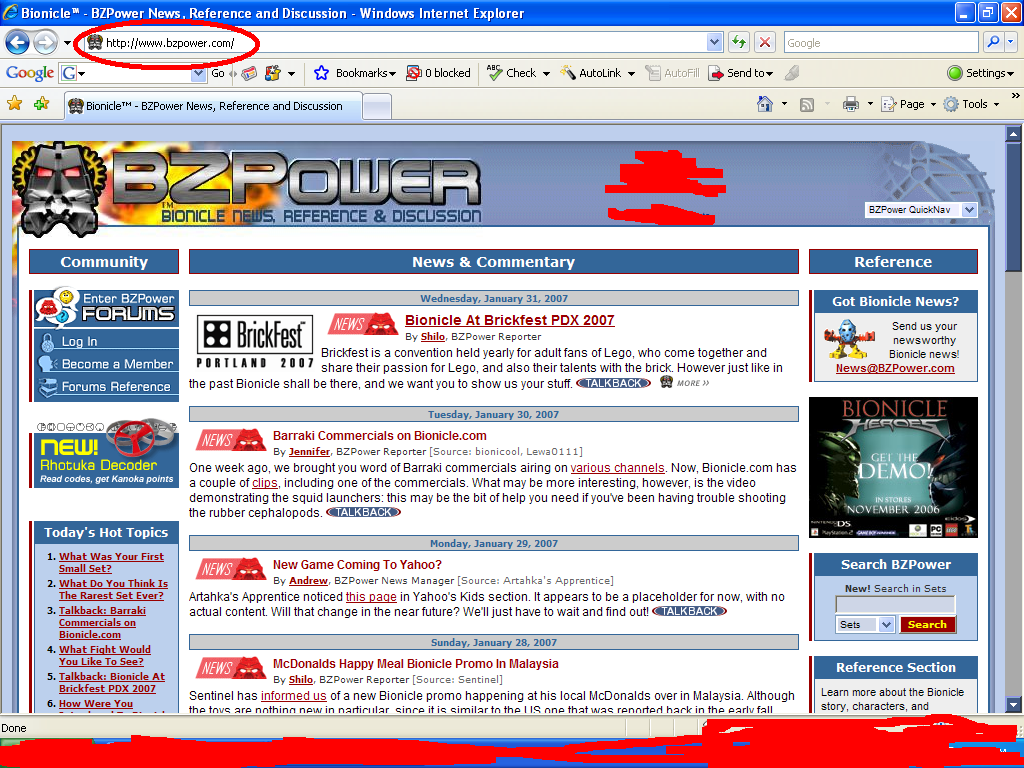Click author link Jennifer
Viewport: 1024px width, 768px height.
[310, 451]
